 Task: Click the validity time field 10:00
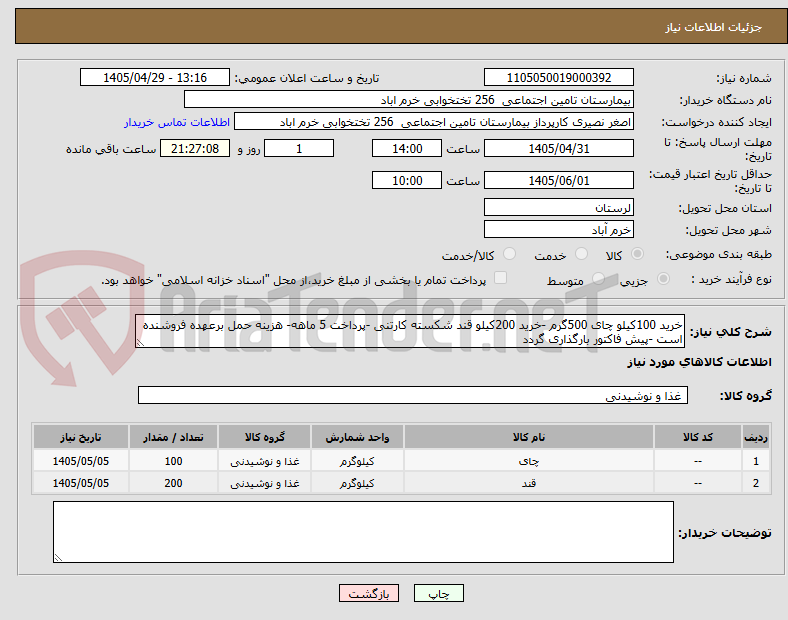coord(407,180)
